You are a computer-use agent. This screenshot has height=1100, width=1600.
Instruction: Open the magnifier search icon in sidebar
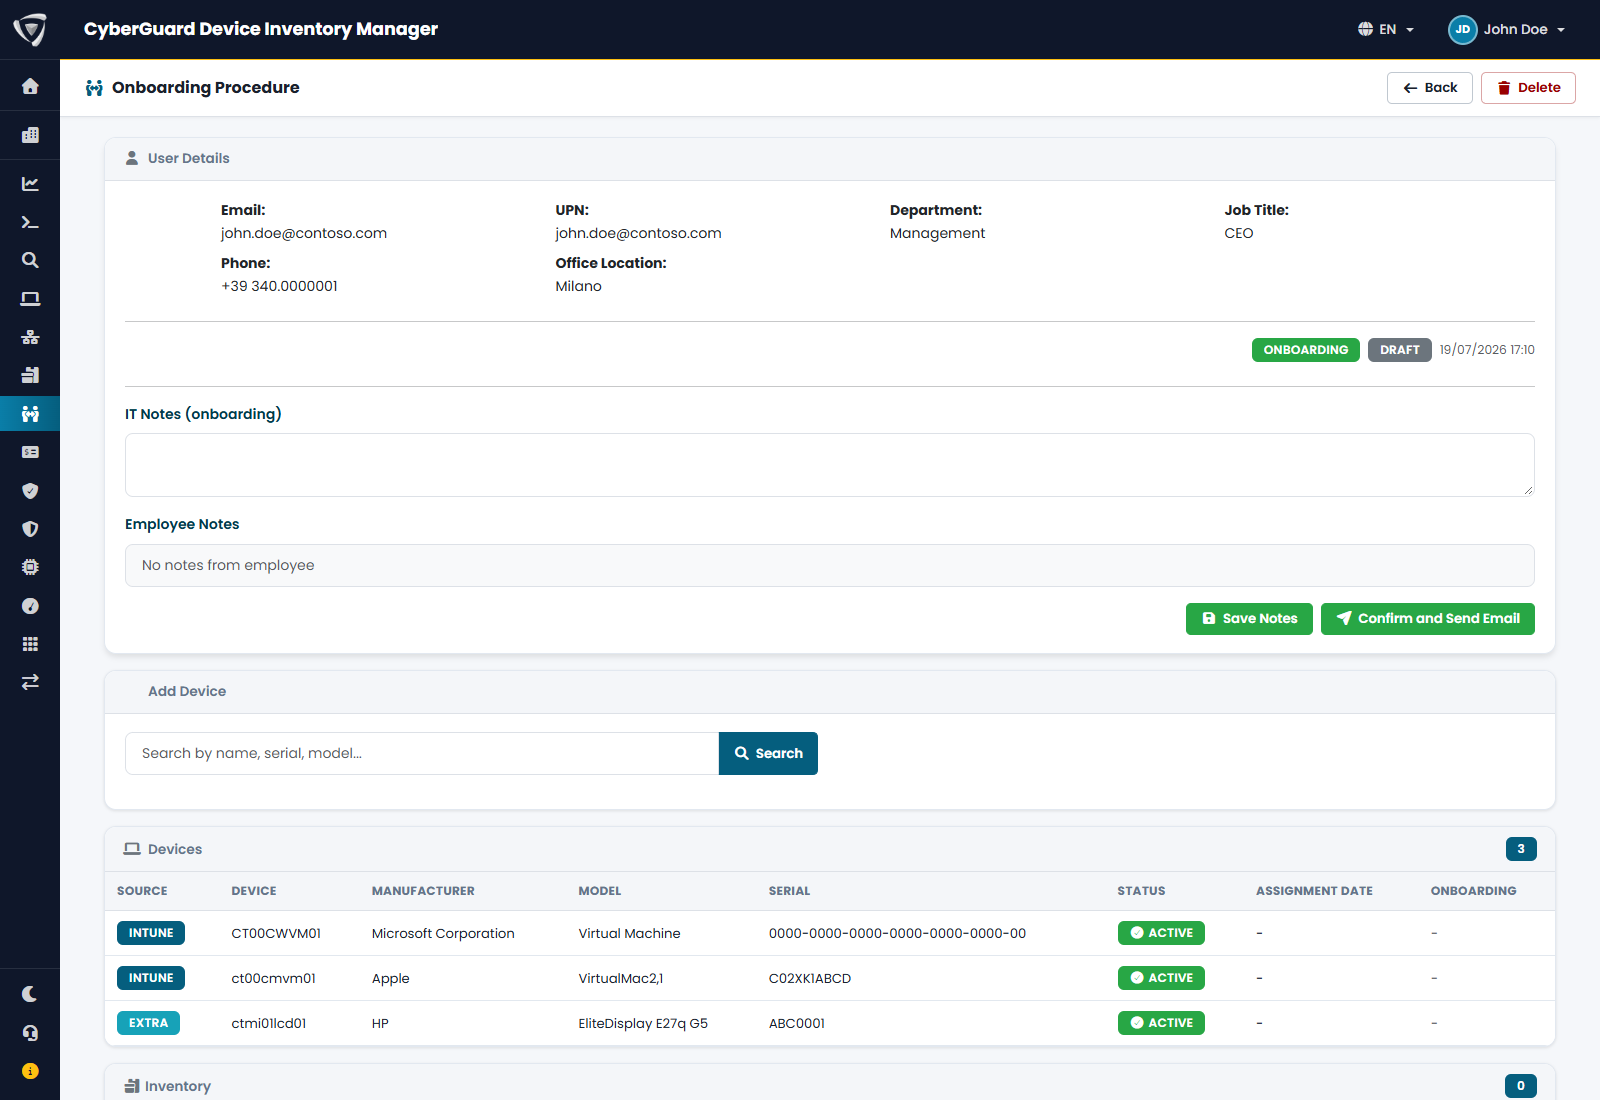30,260
